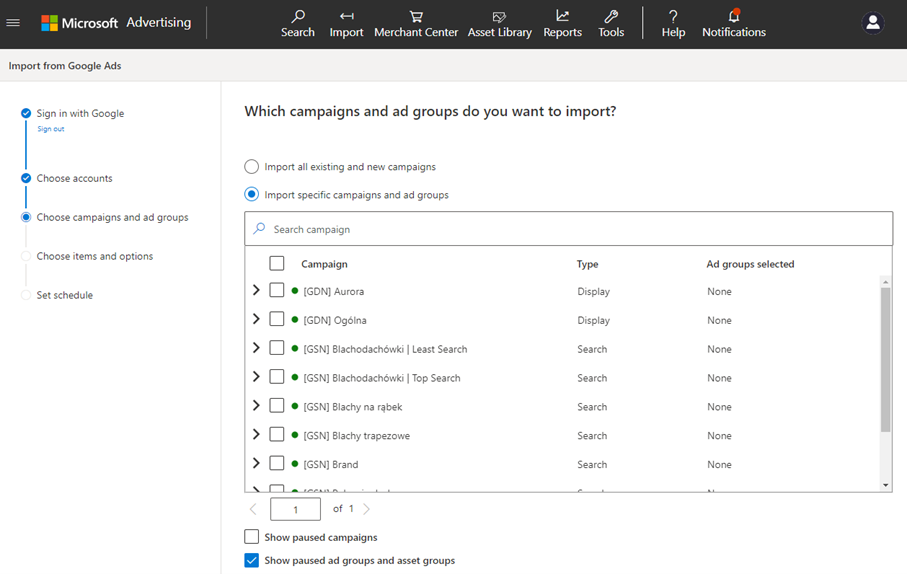Click the Search campaign input field

568,229
